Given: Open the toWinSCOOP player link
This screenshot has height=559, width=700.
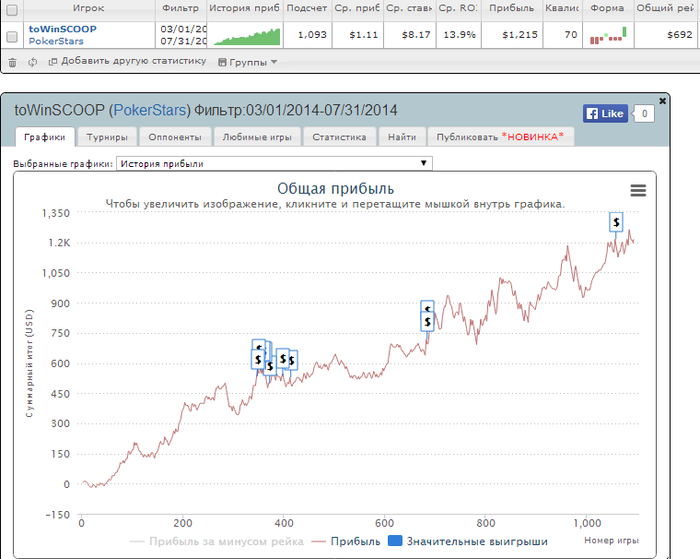Looking at the screenshot, I should pos(62,29).
